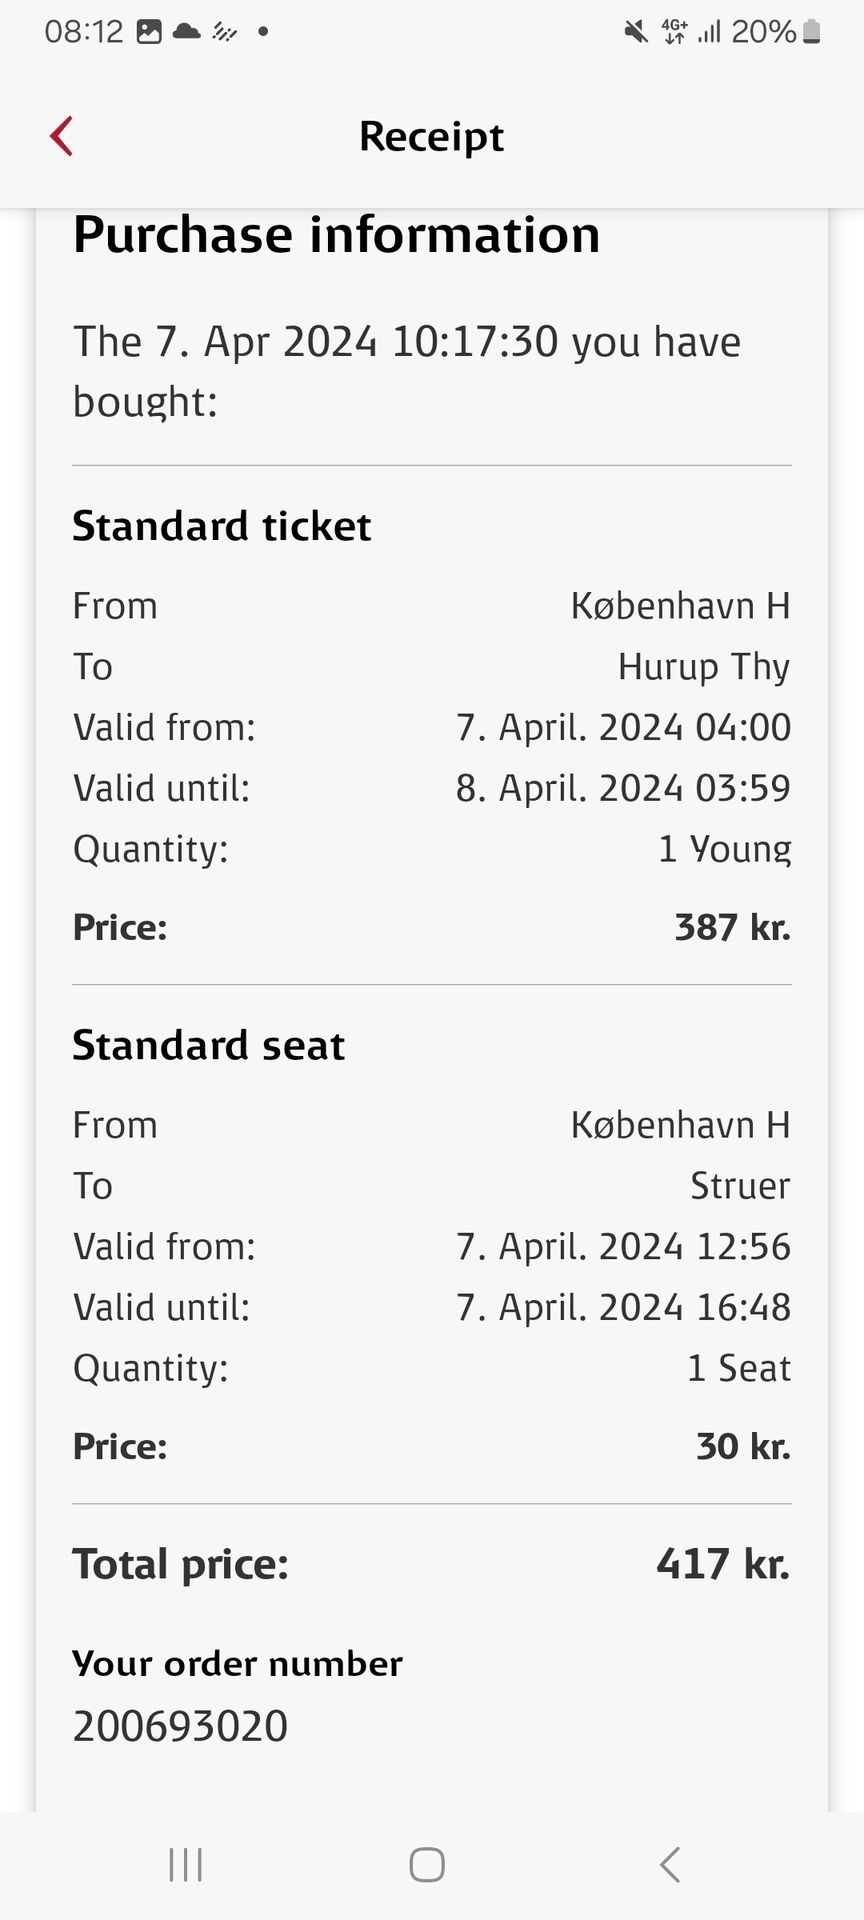The image size is (864, 1920).
Task: Tap the Purchase information heading
Action: (336, 235)
